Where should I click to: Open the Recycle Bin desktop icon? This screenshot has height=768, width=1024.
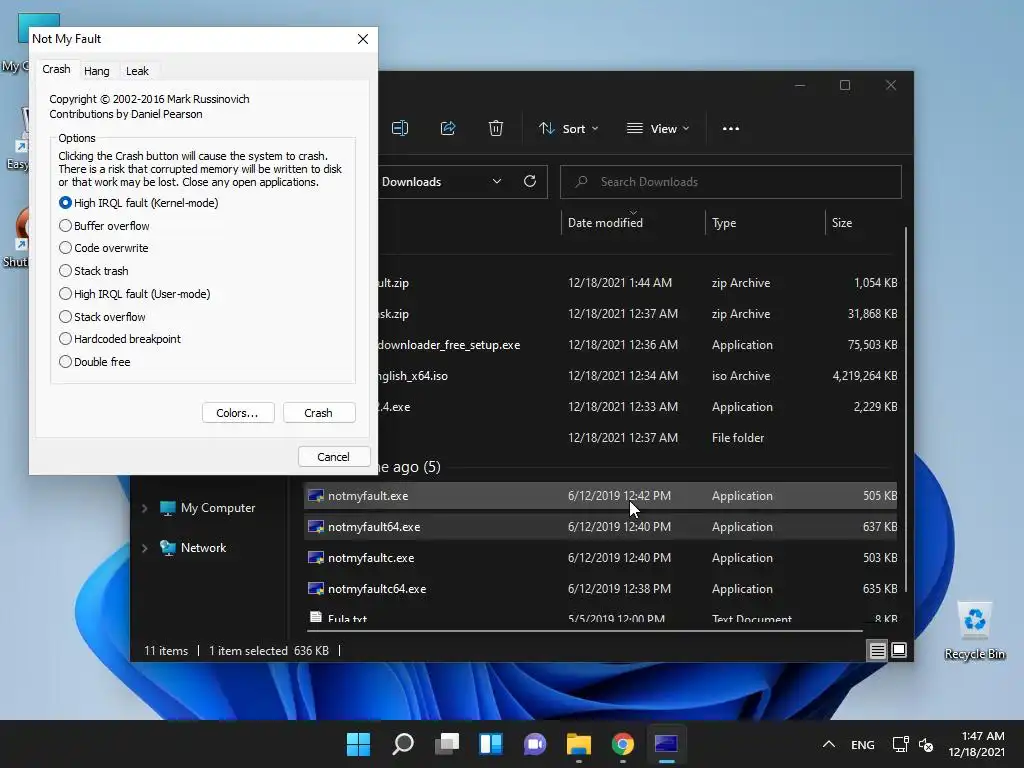974,631
